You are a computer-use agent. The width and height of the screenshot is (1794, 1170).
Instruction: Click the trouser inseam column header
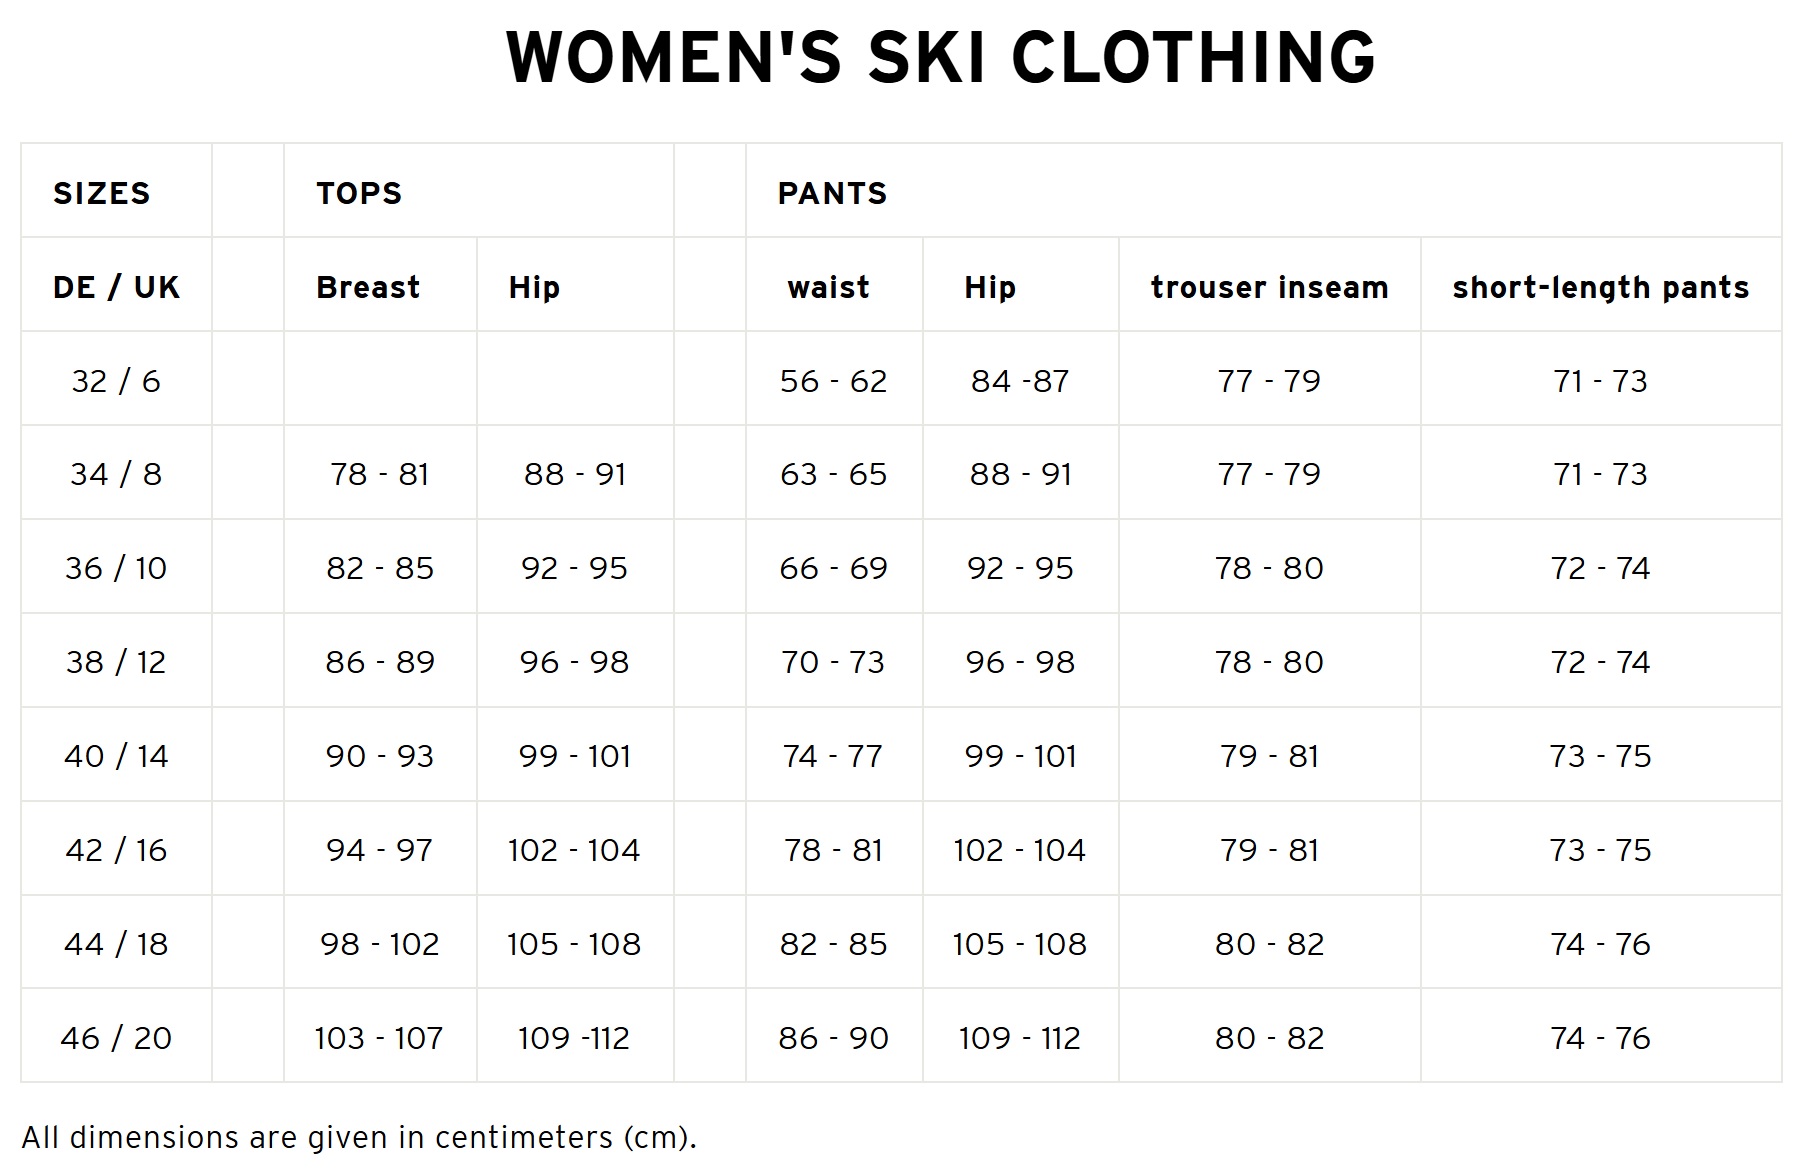(x=1269, y=287)
